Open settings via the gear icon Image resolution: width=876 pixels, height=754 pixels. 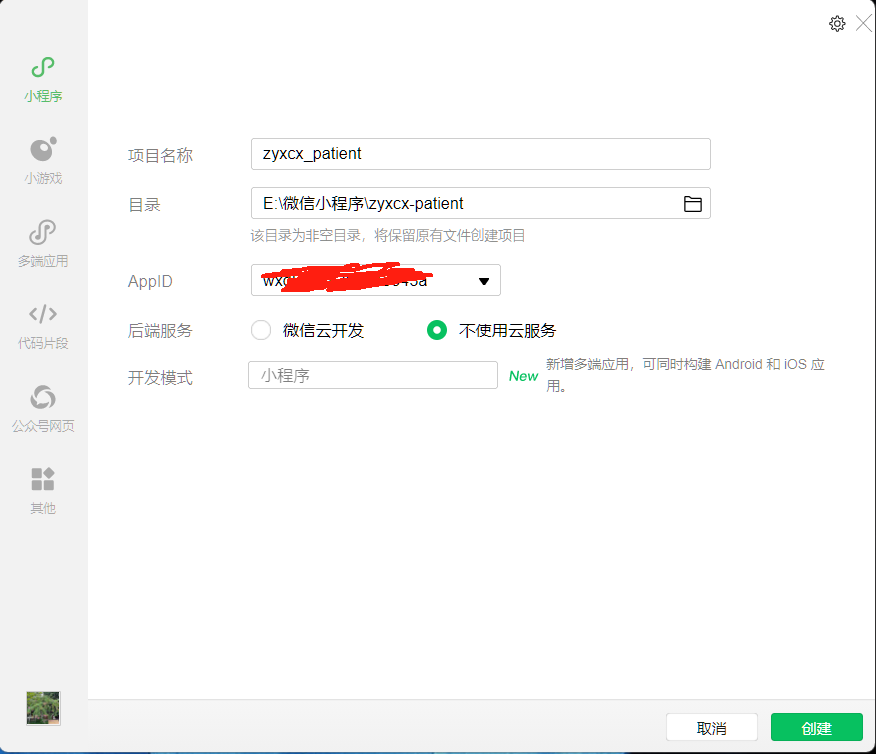837,23
